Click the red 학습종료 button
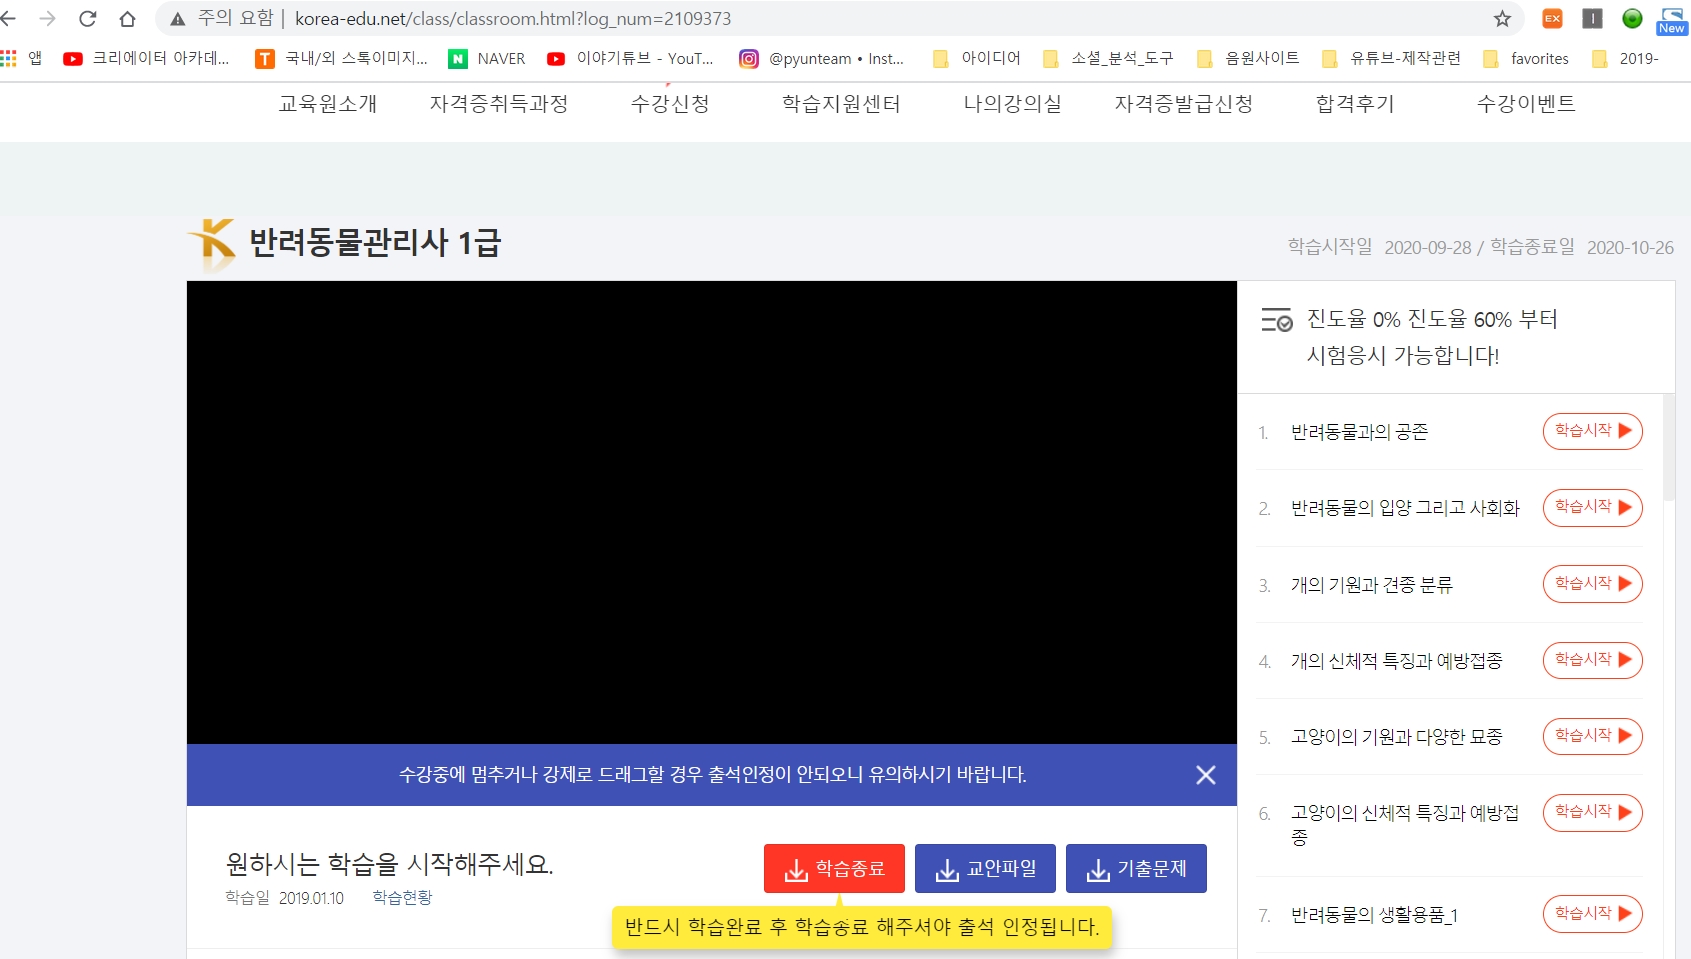The width and height of the screenshot is (1691, 959). (x=834, y=869)
